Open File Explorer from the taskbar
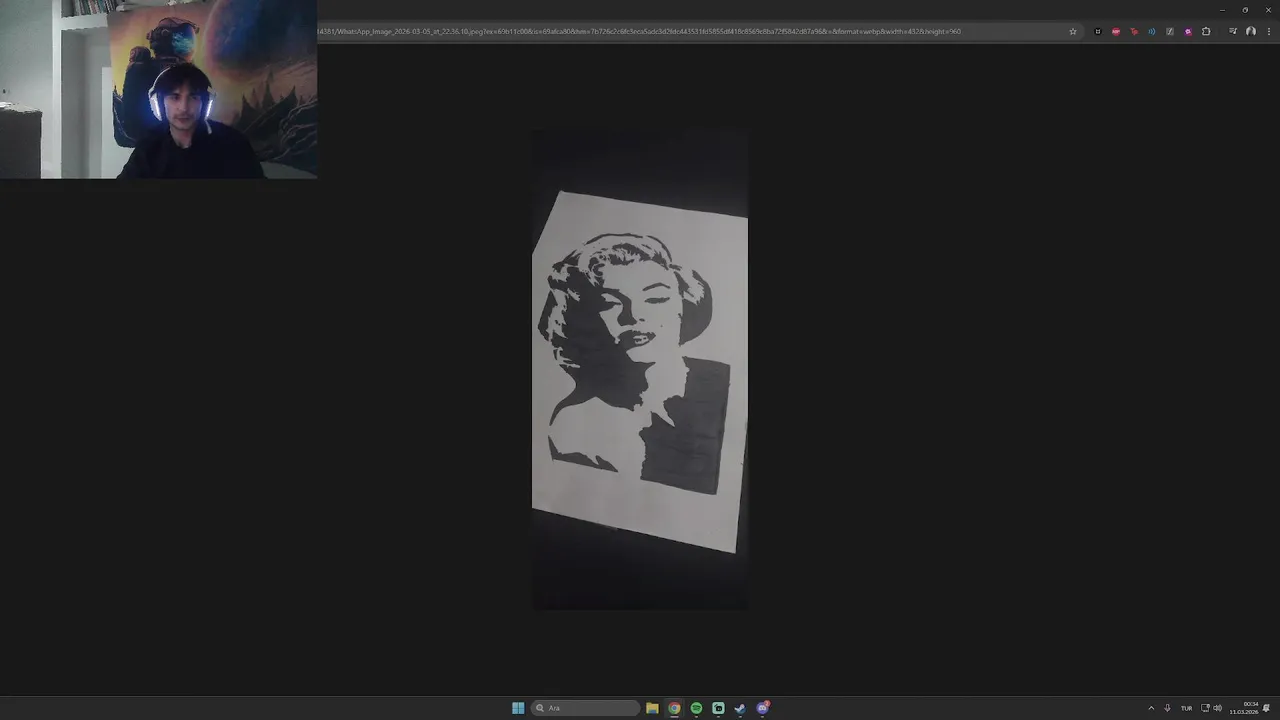The width and height of the screenshot is (1280, 720). pos(652,708)
